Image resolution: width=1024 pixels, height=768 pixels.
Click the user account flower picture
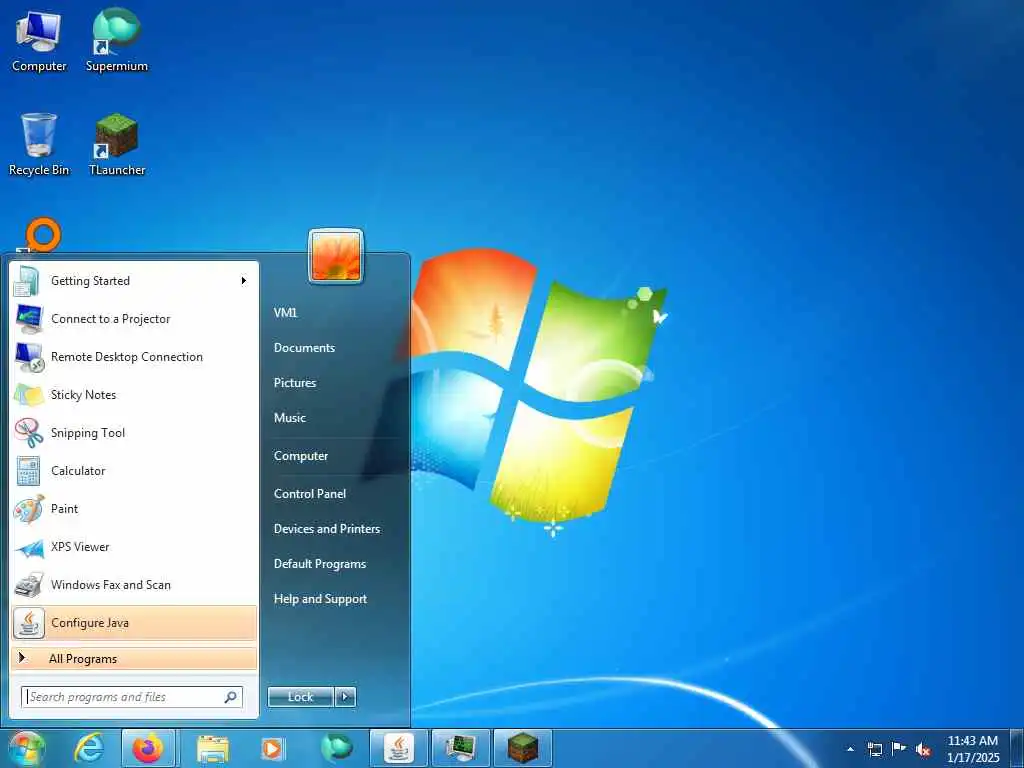coord(336,257)
